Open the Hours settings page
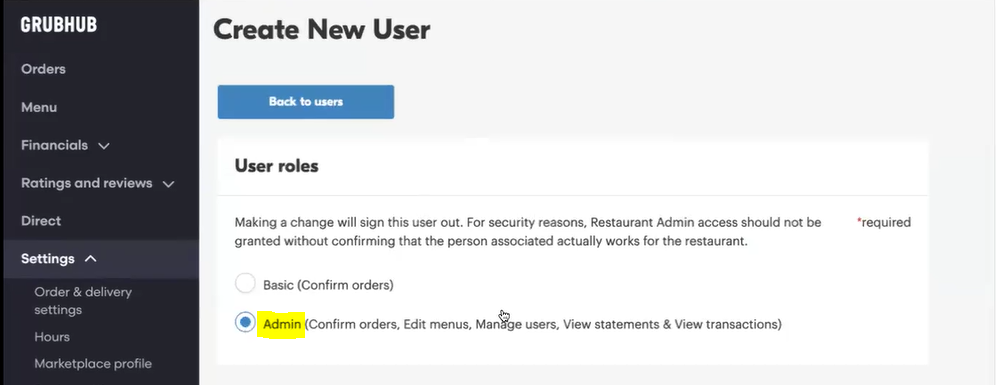The width and height of the screenshot is (996, 385). pyautogui.click(x=52, y=337)
